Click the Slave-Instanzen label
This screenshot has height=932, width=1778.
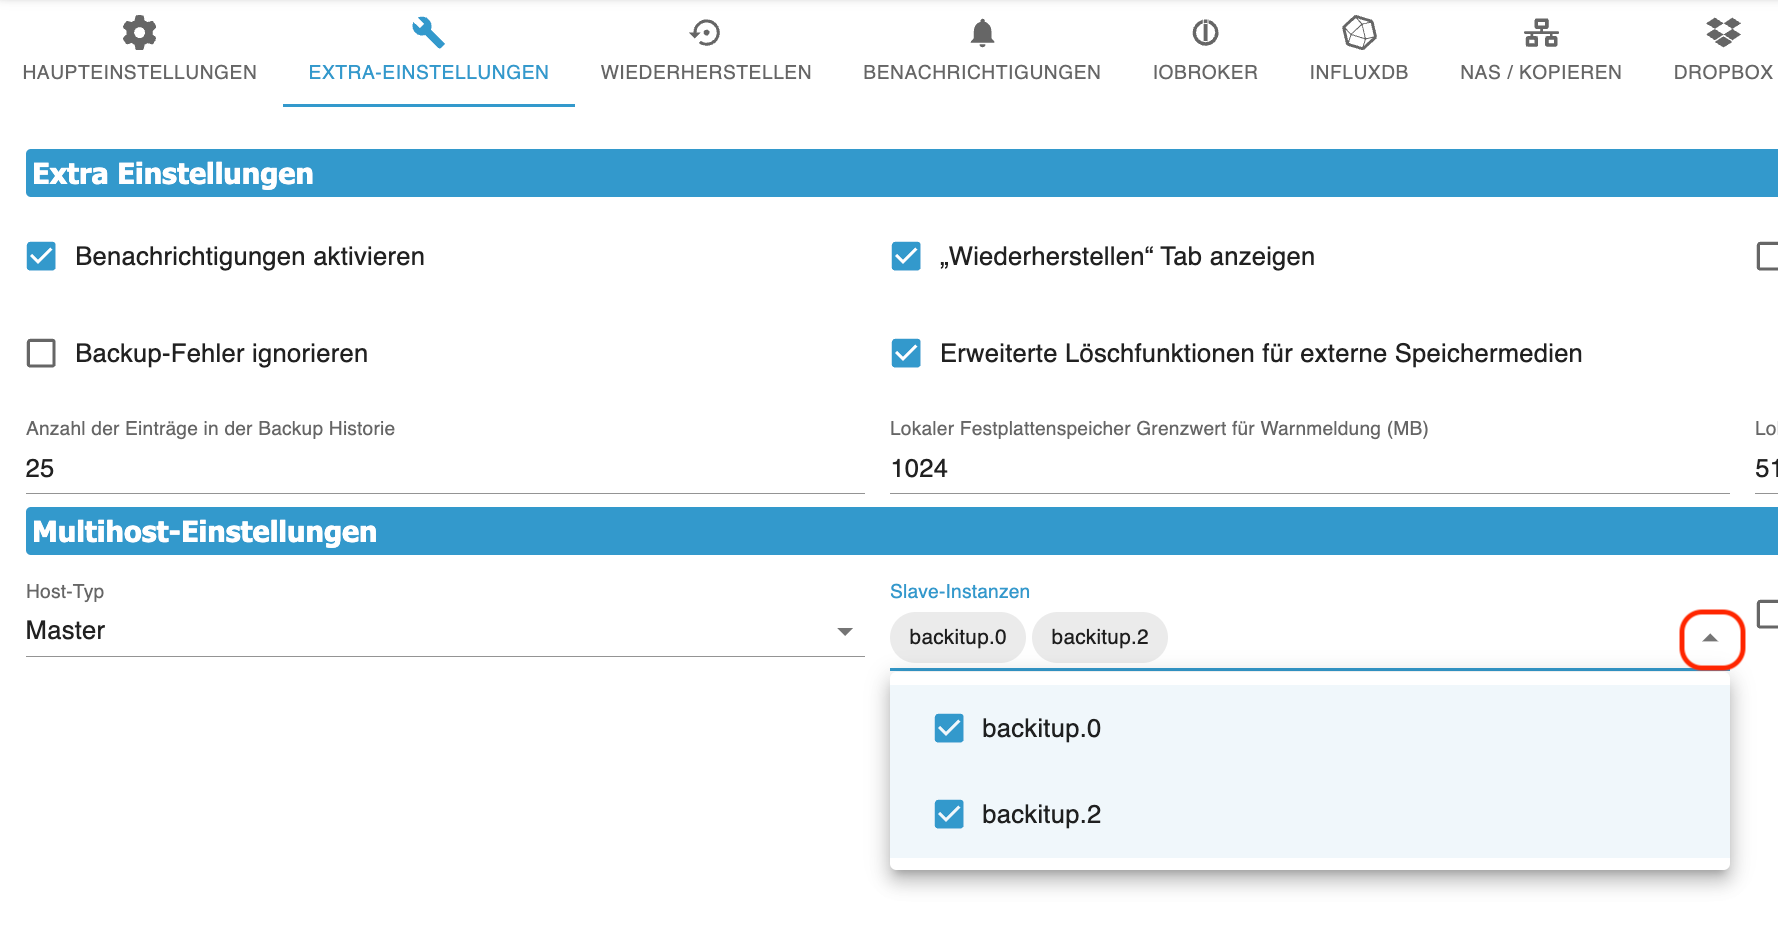coord(960,591)
